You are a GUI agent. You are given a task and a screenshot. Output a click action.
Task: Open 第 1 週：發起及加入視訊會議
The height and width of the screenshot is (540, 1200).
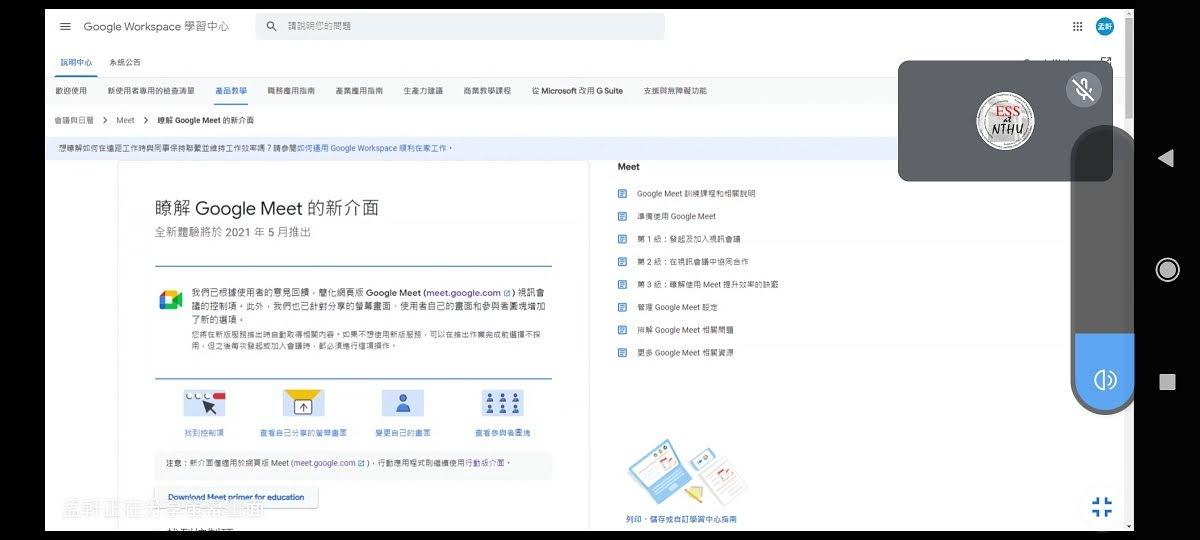[688, 239]
